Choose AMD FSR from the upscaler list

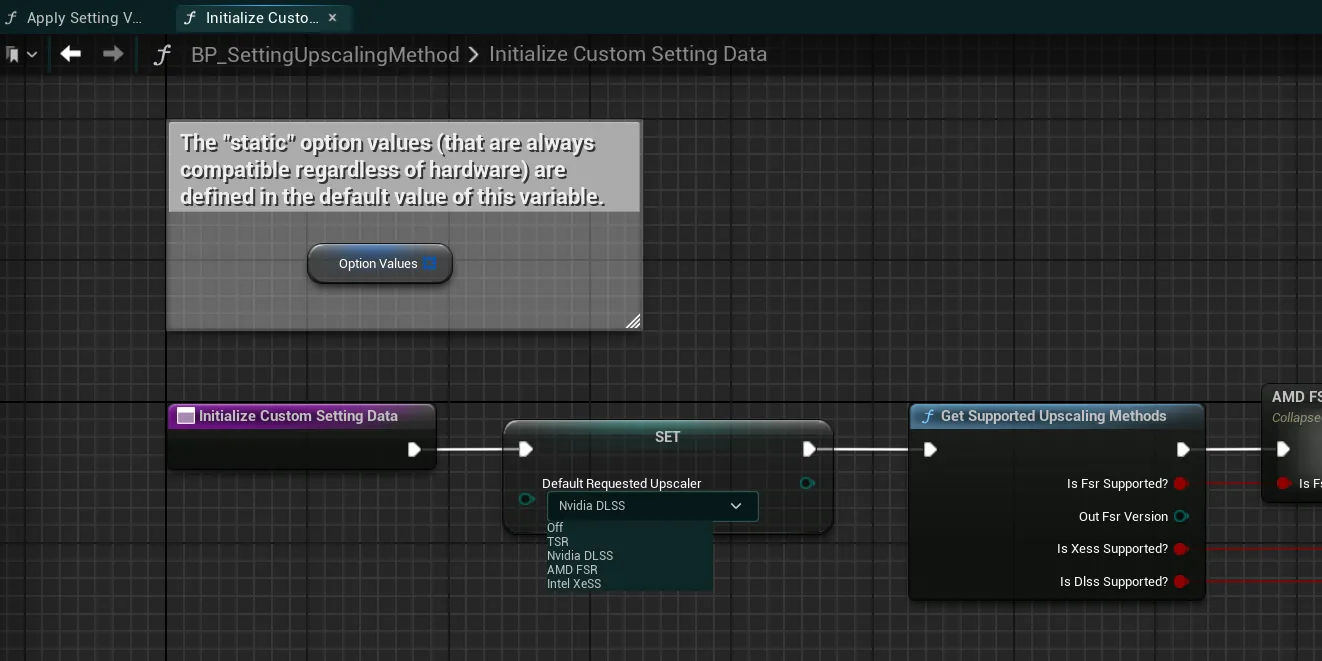(572, 570)
